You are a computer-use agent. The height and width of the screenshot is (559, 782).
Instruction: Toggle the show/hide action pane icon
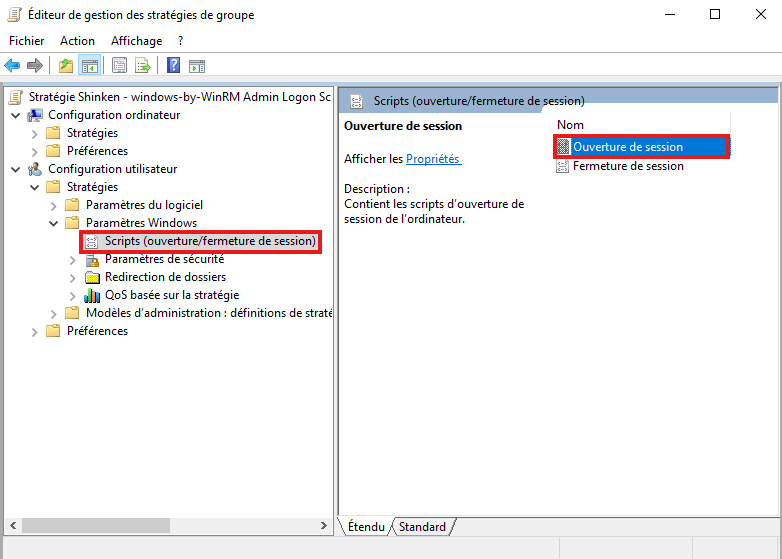tap(197, 66)
